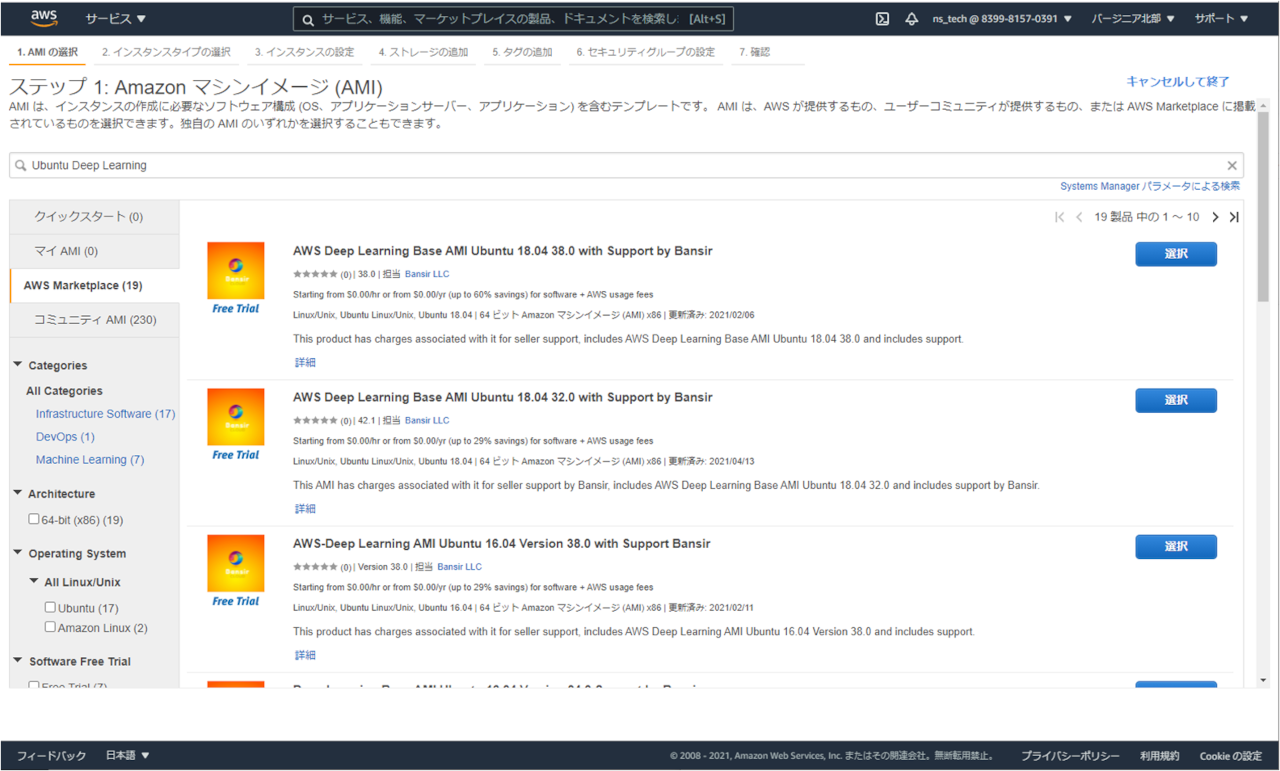Go to the next results page arrow
The width and height of the screenshot is (1280, 771).
pyautogui.click(x=1215, y=217)
